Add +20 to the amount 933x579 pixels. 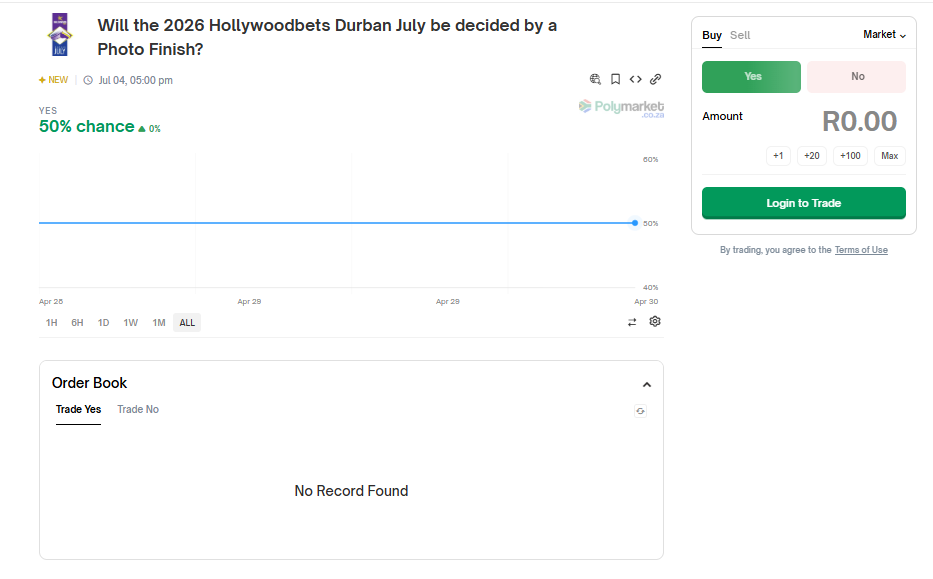812,156
